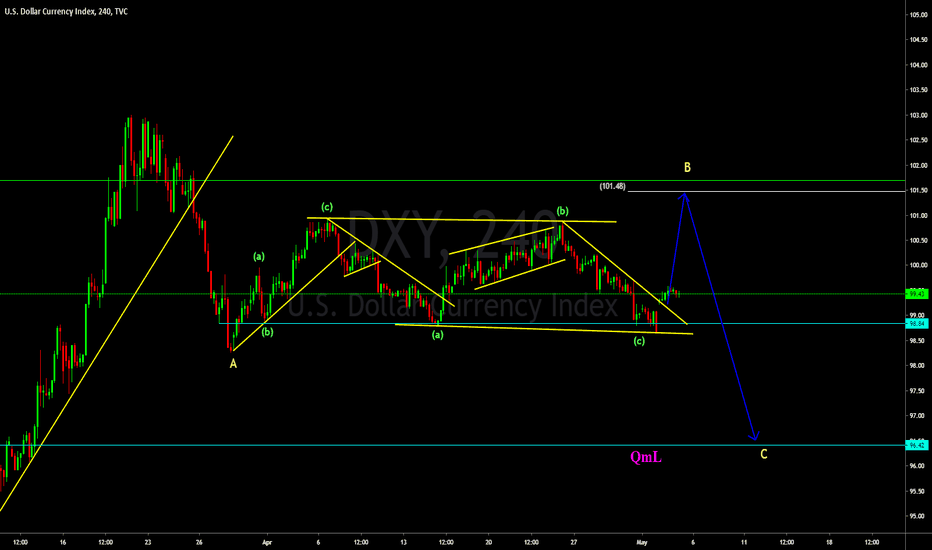Click the 11 date label on the time axis
The image size is (932, 550).
click(744, 542)
